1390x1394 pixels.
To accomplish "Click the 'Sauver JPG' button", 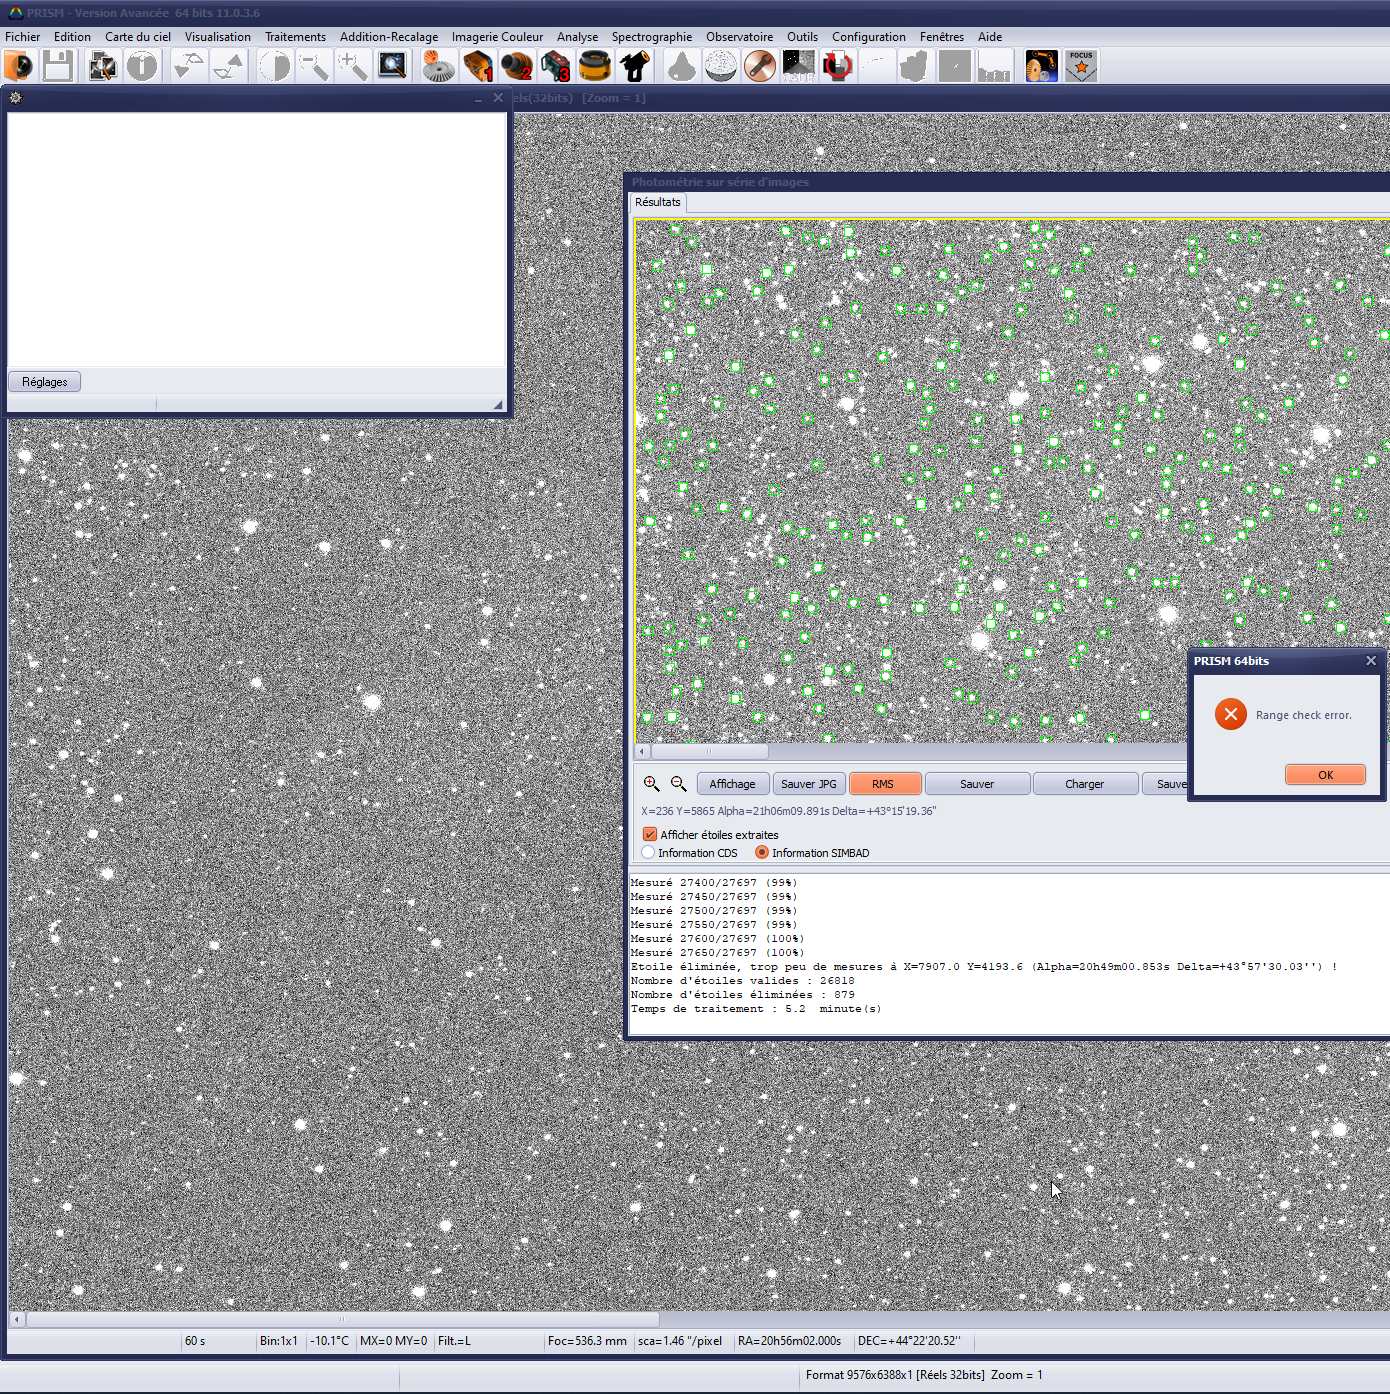I will [x=808, y=784].
